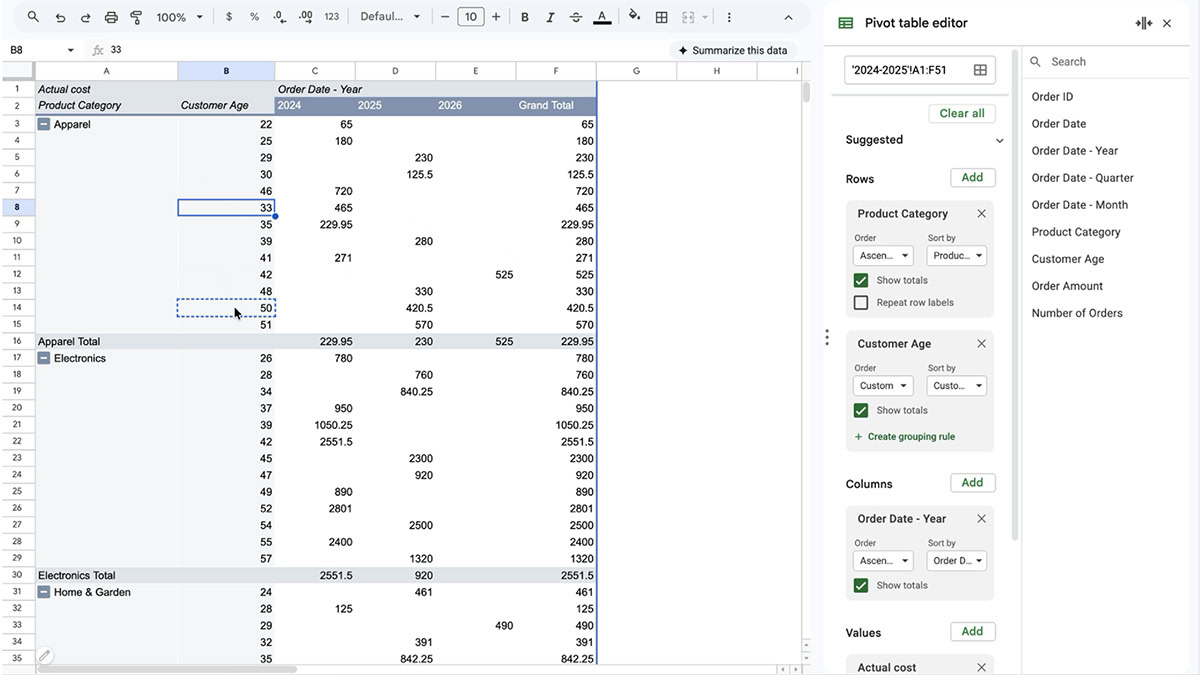
Task: Open Customer Age Order Custom dropdown
Action: (883, 386)
